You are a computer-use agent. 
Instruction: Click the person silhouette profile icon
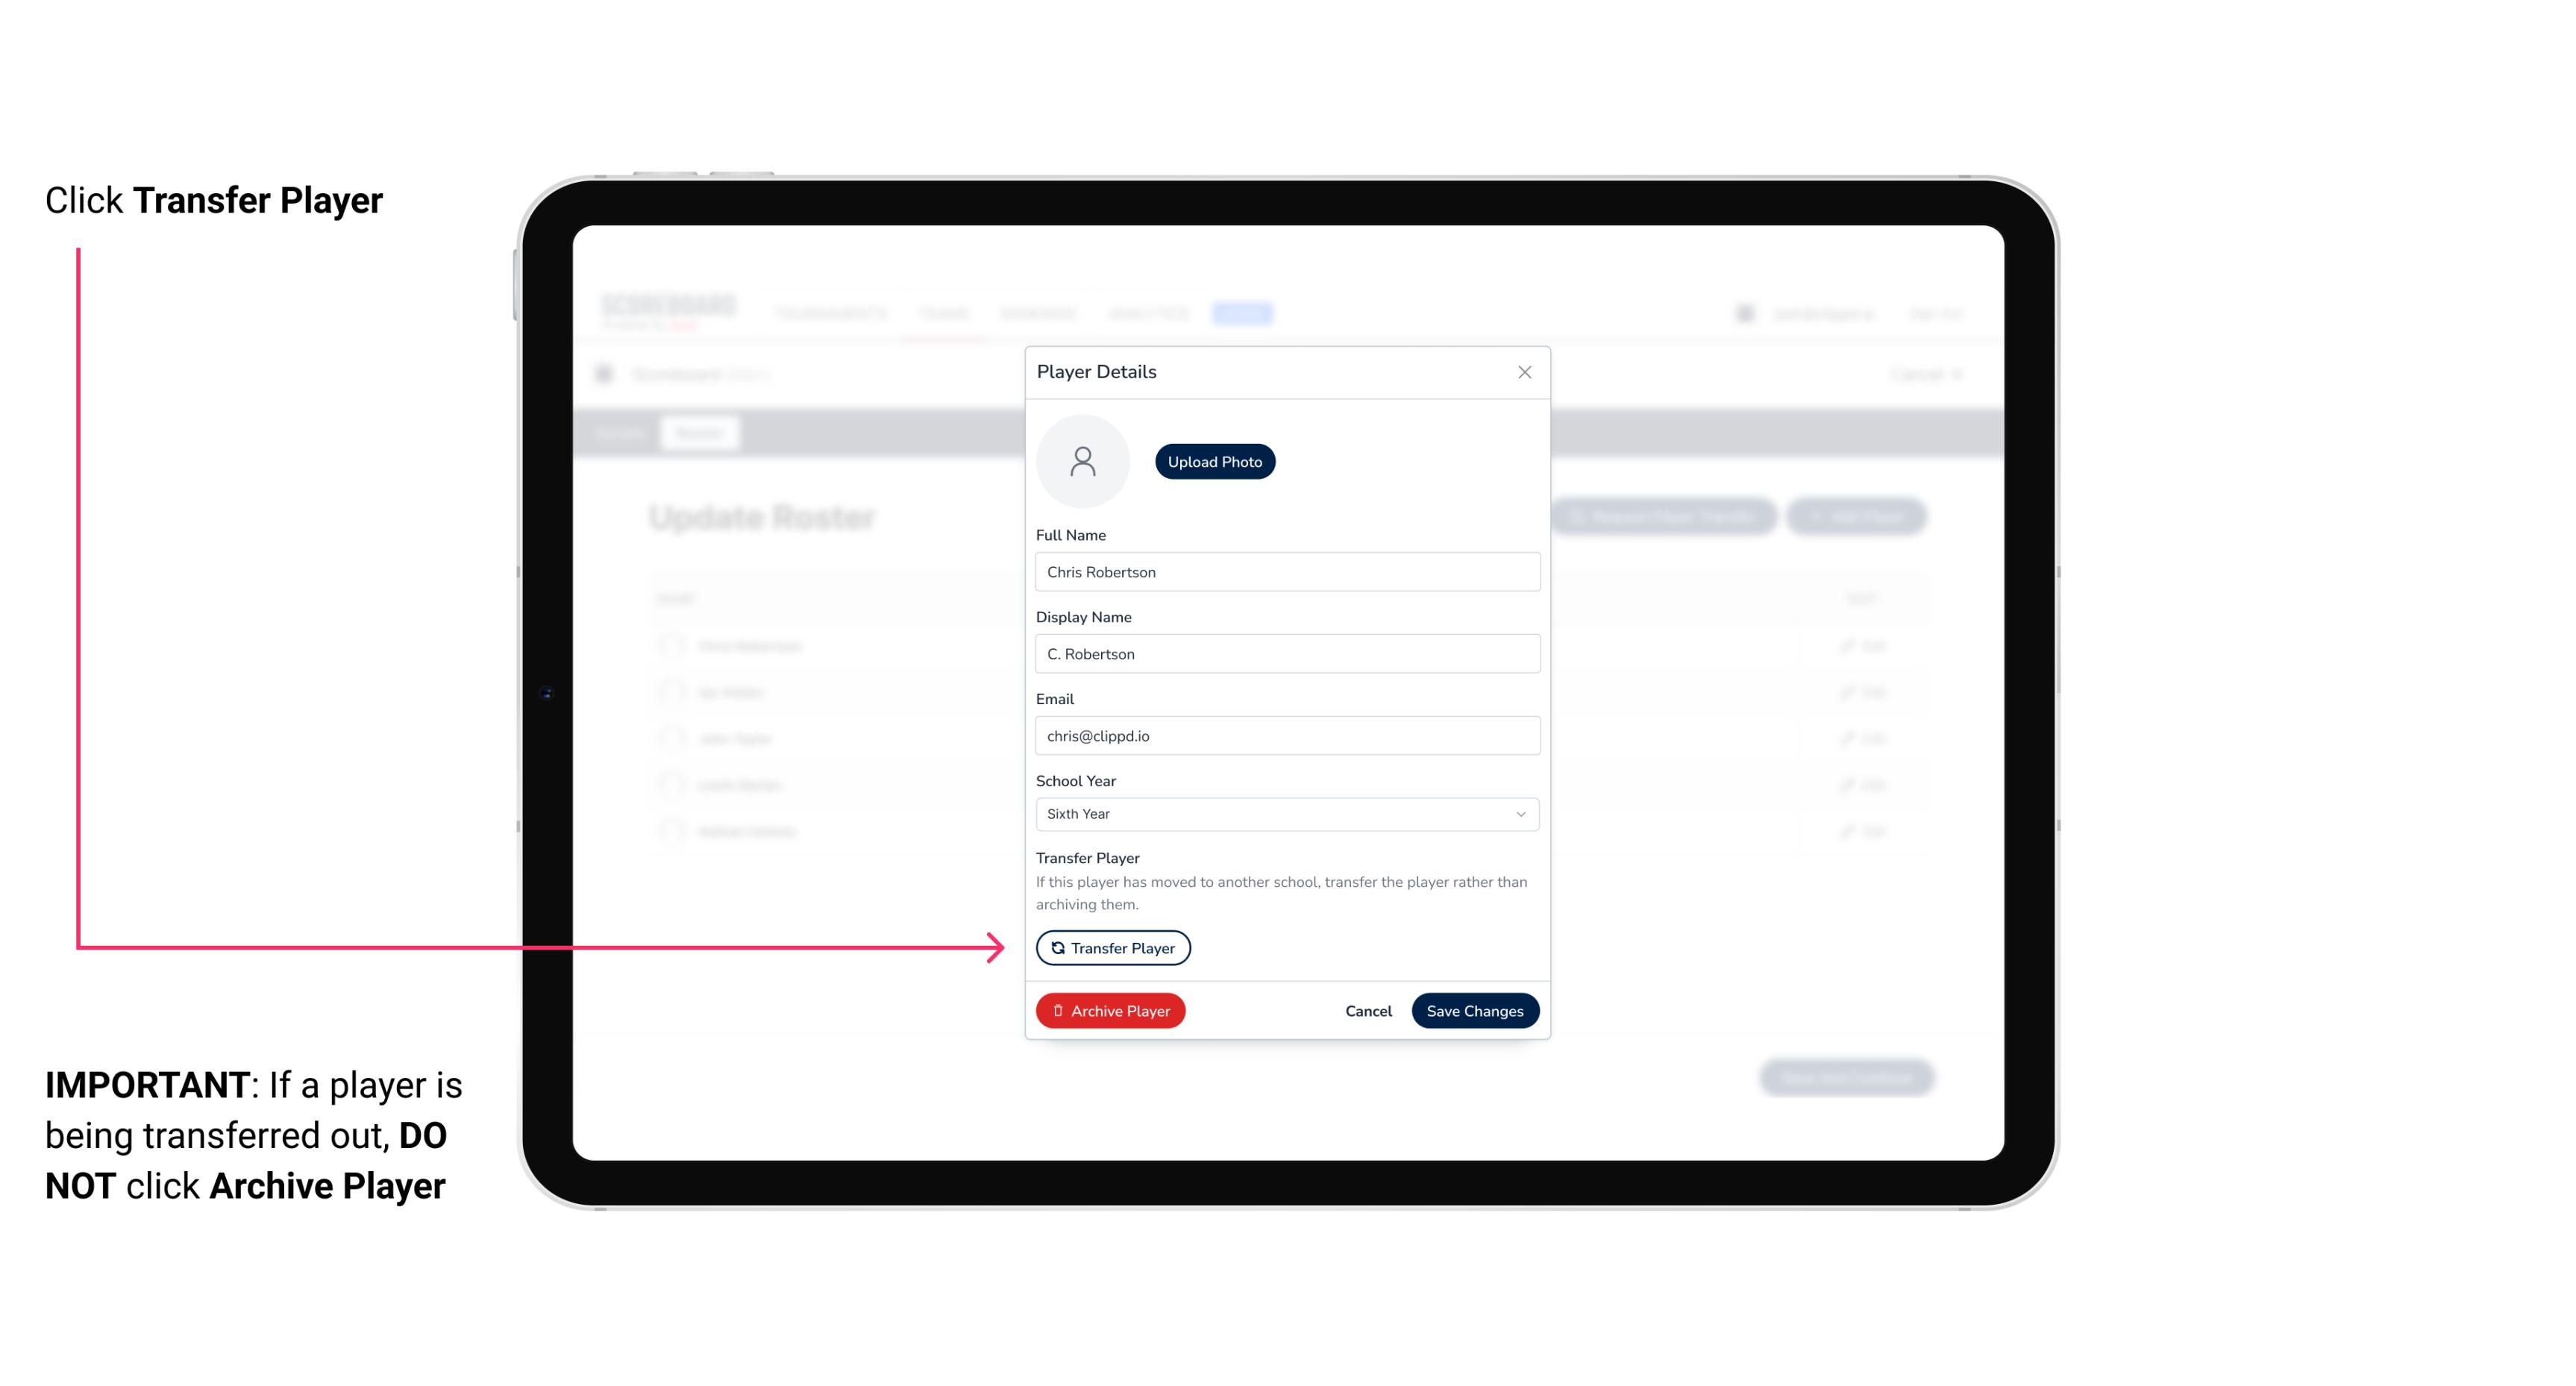tap(1082, 461)
